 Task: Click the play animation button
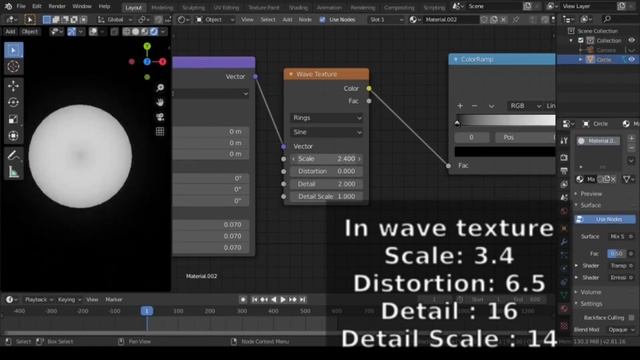click(x=283, y=300)
